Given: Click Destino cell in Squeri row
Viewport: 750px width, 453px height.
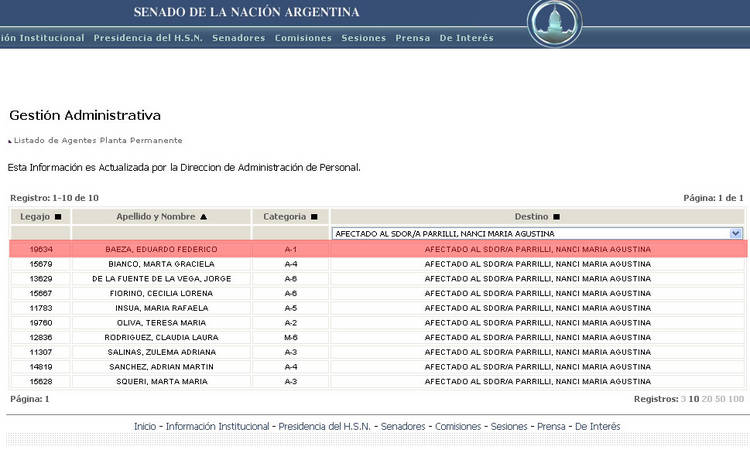Looking at the screenshot, I should (538, 382).
